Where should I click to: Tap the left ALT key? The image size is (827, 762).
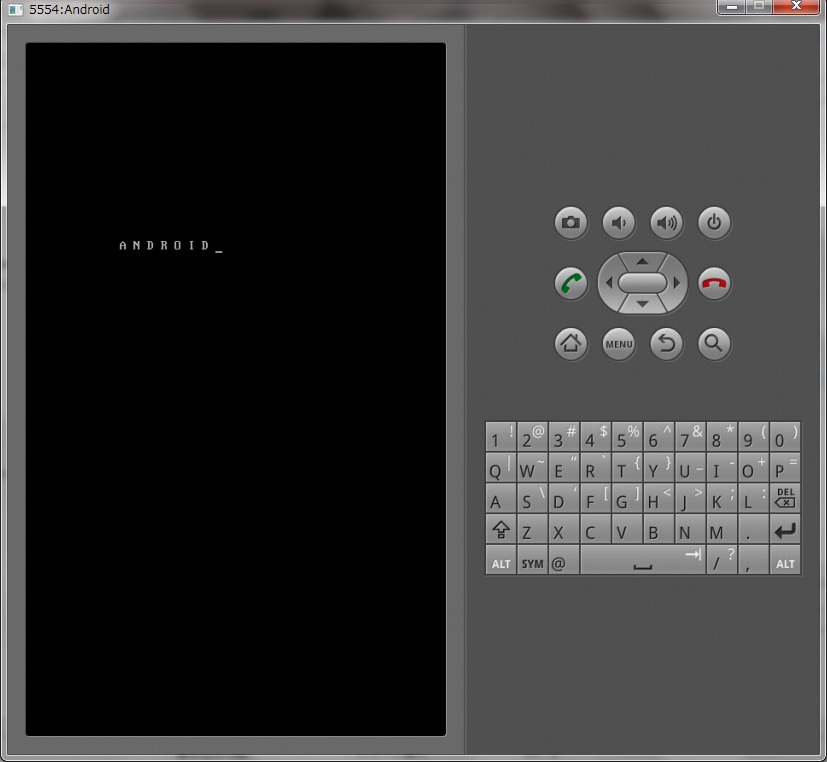click(501, 560)
